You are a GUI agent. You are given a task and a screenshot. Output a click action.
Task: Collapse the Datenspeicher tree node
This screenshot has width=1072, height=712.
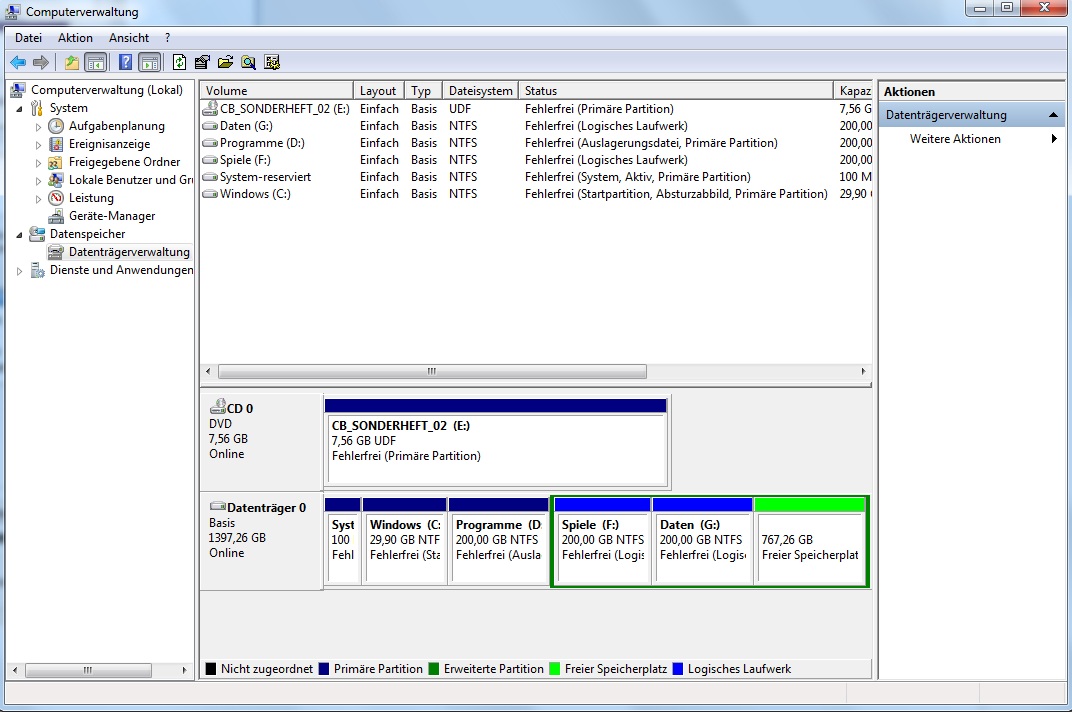(x=20, y=234)
